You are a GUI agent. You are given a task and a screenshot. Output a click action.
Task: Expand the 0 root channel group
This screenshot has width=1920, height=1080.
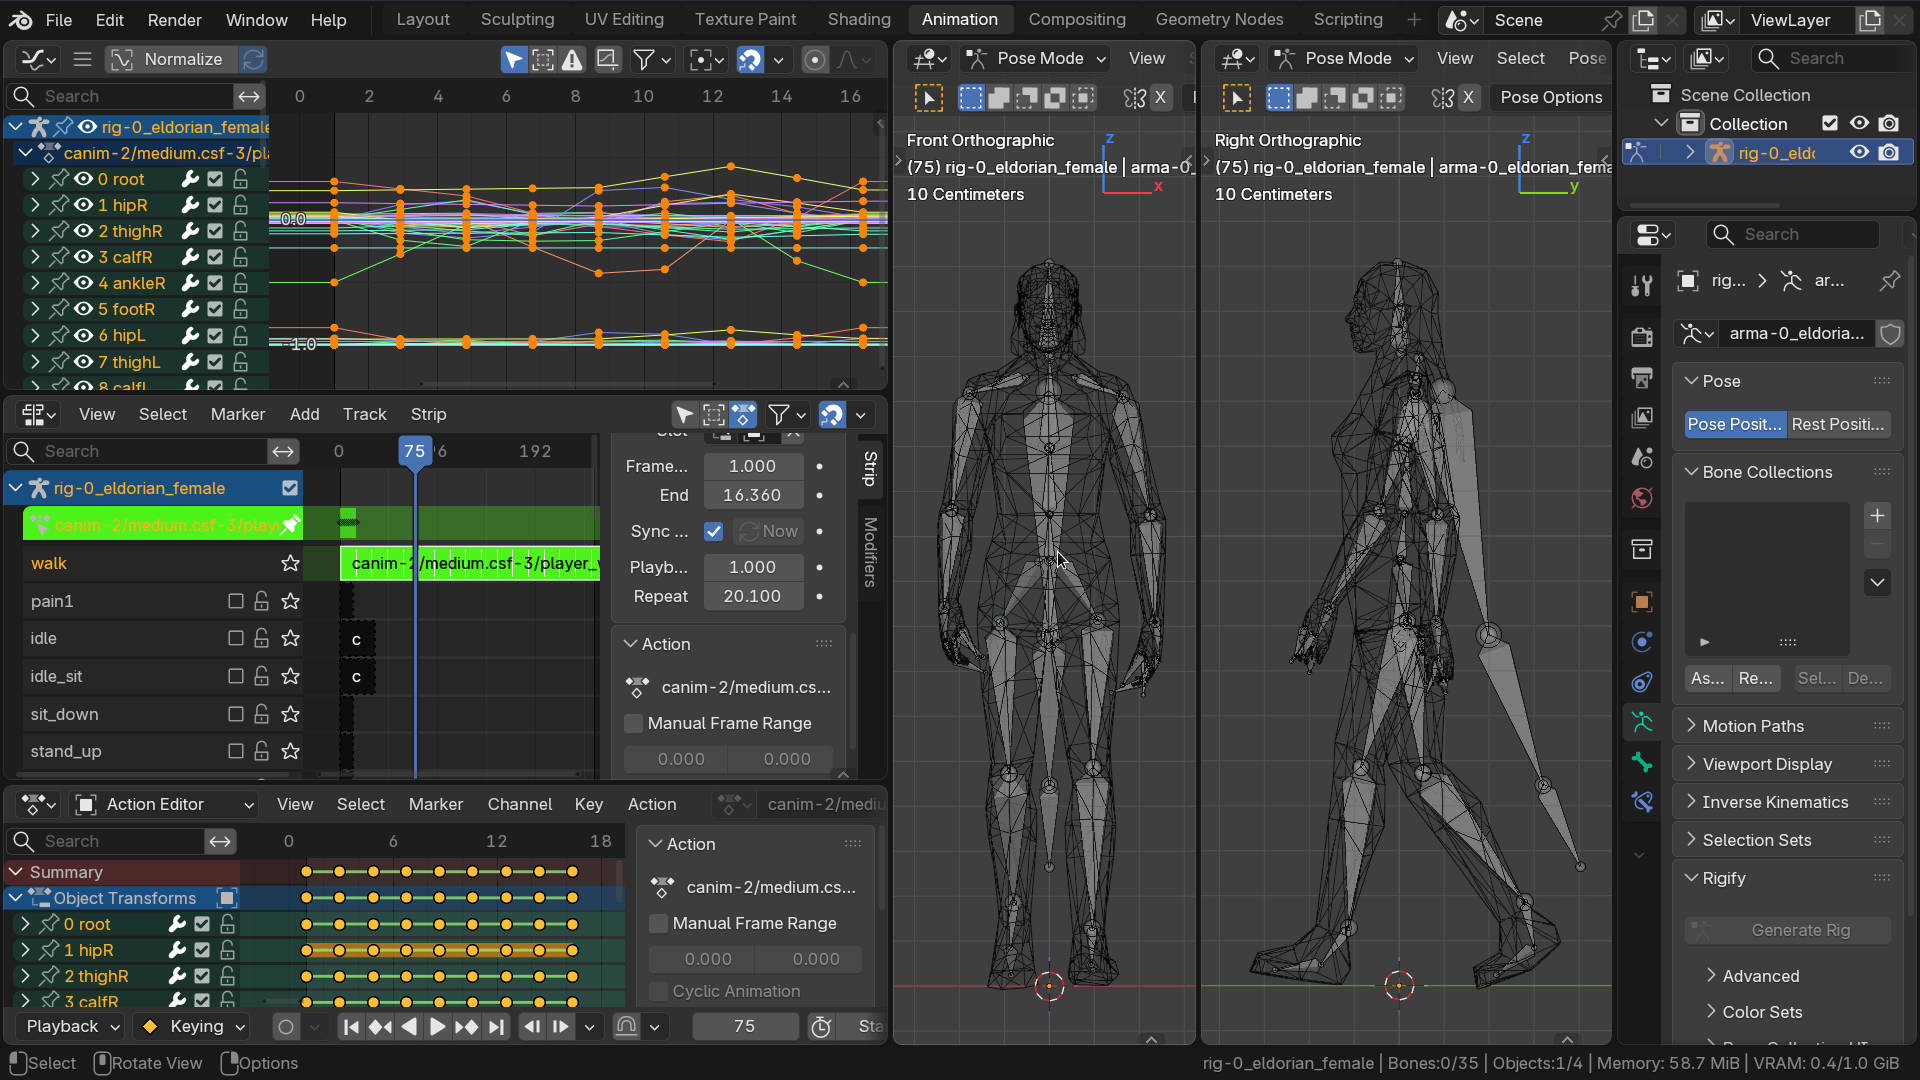pyautogui.click(x=35, y=179)
